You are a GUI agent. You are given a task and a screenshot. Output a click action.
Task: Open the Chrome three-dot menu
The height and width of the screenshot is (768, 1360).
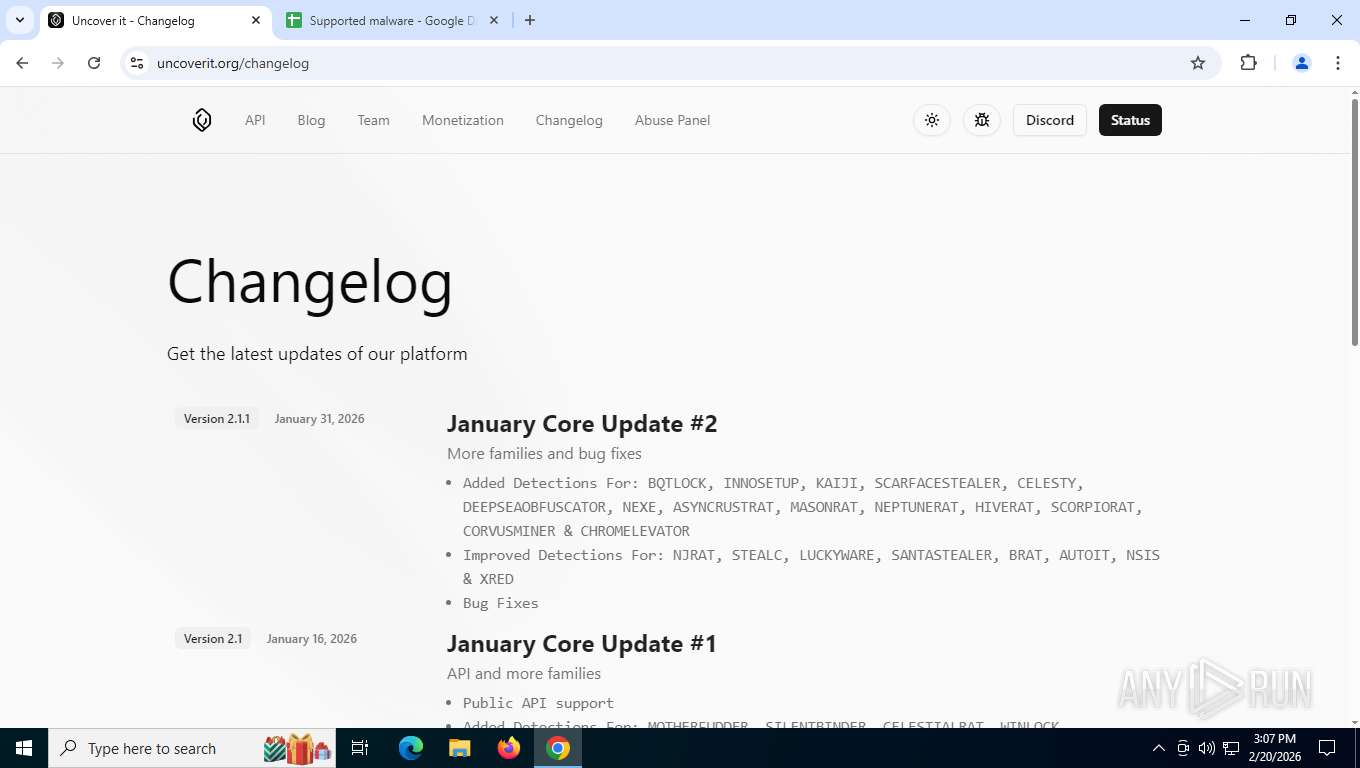click(x=1338, y=63)
